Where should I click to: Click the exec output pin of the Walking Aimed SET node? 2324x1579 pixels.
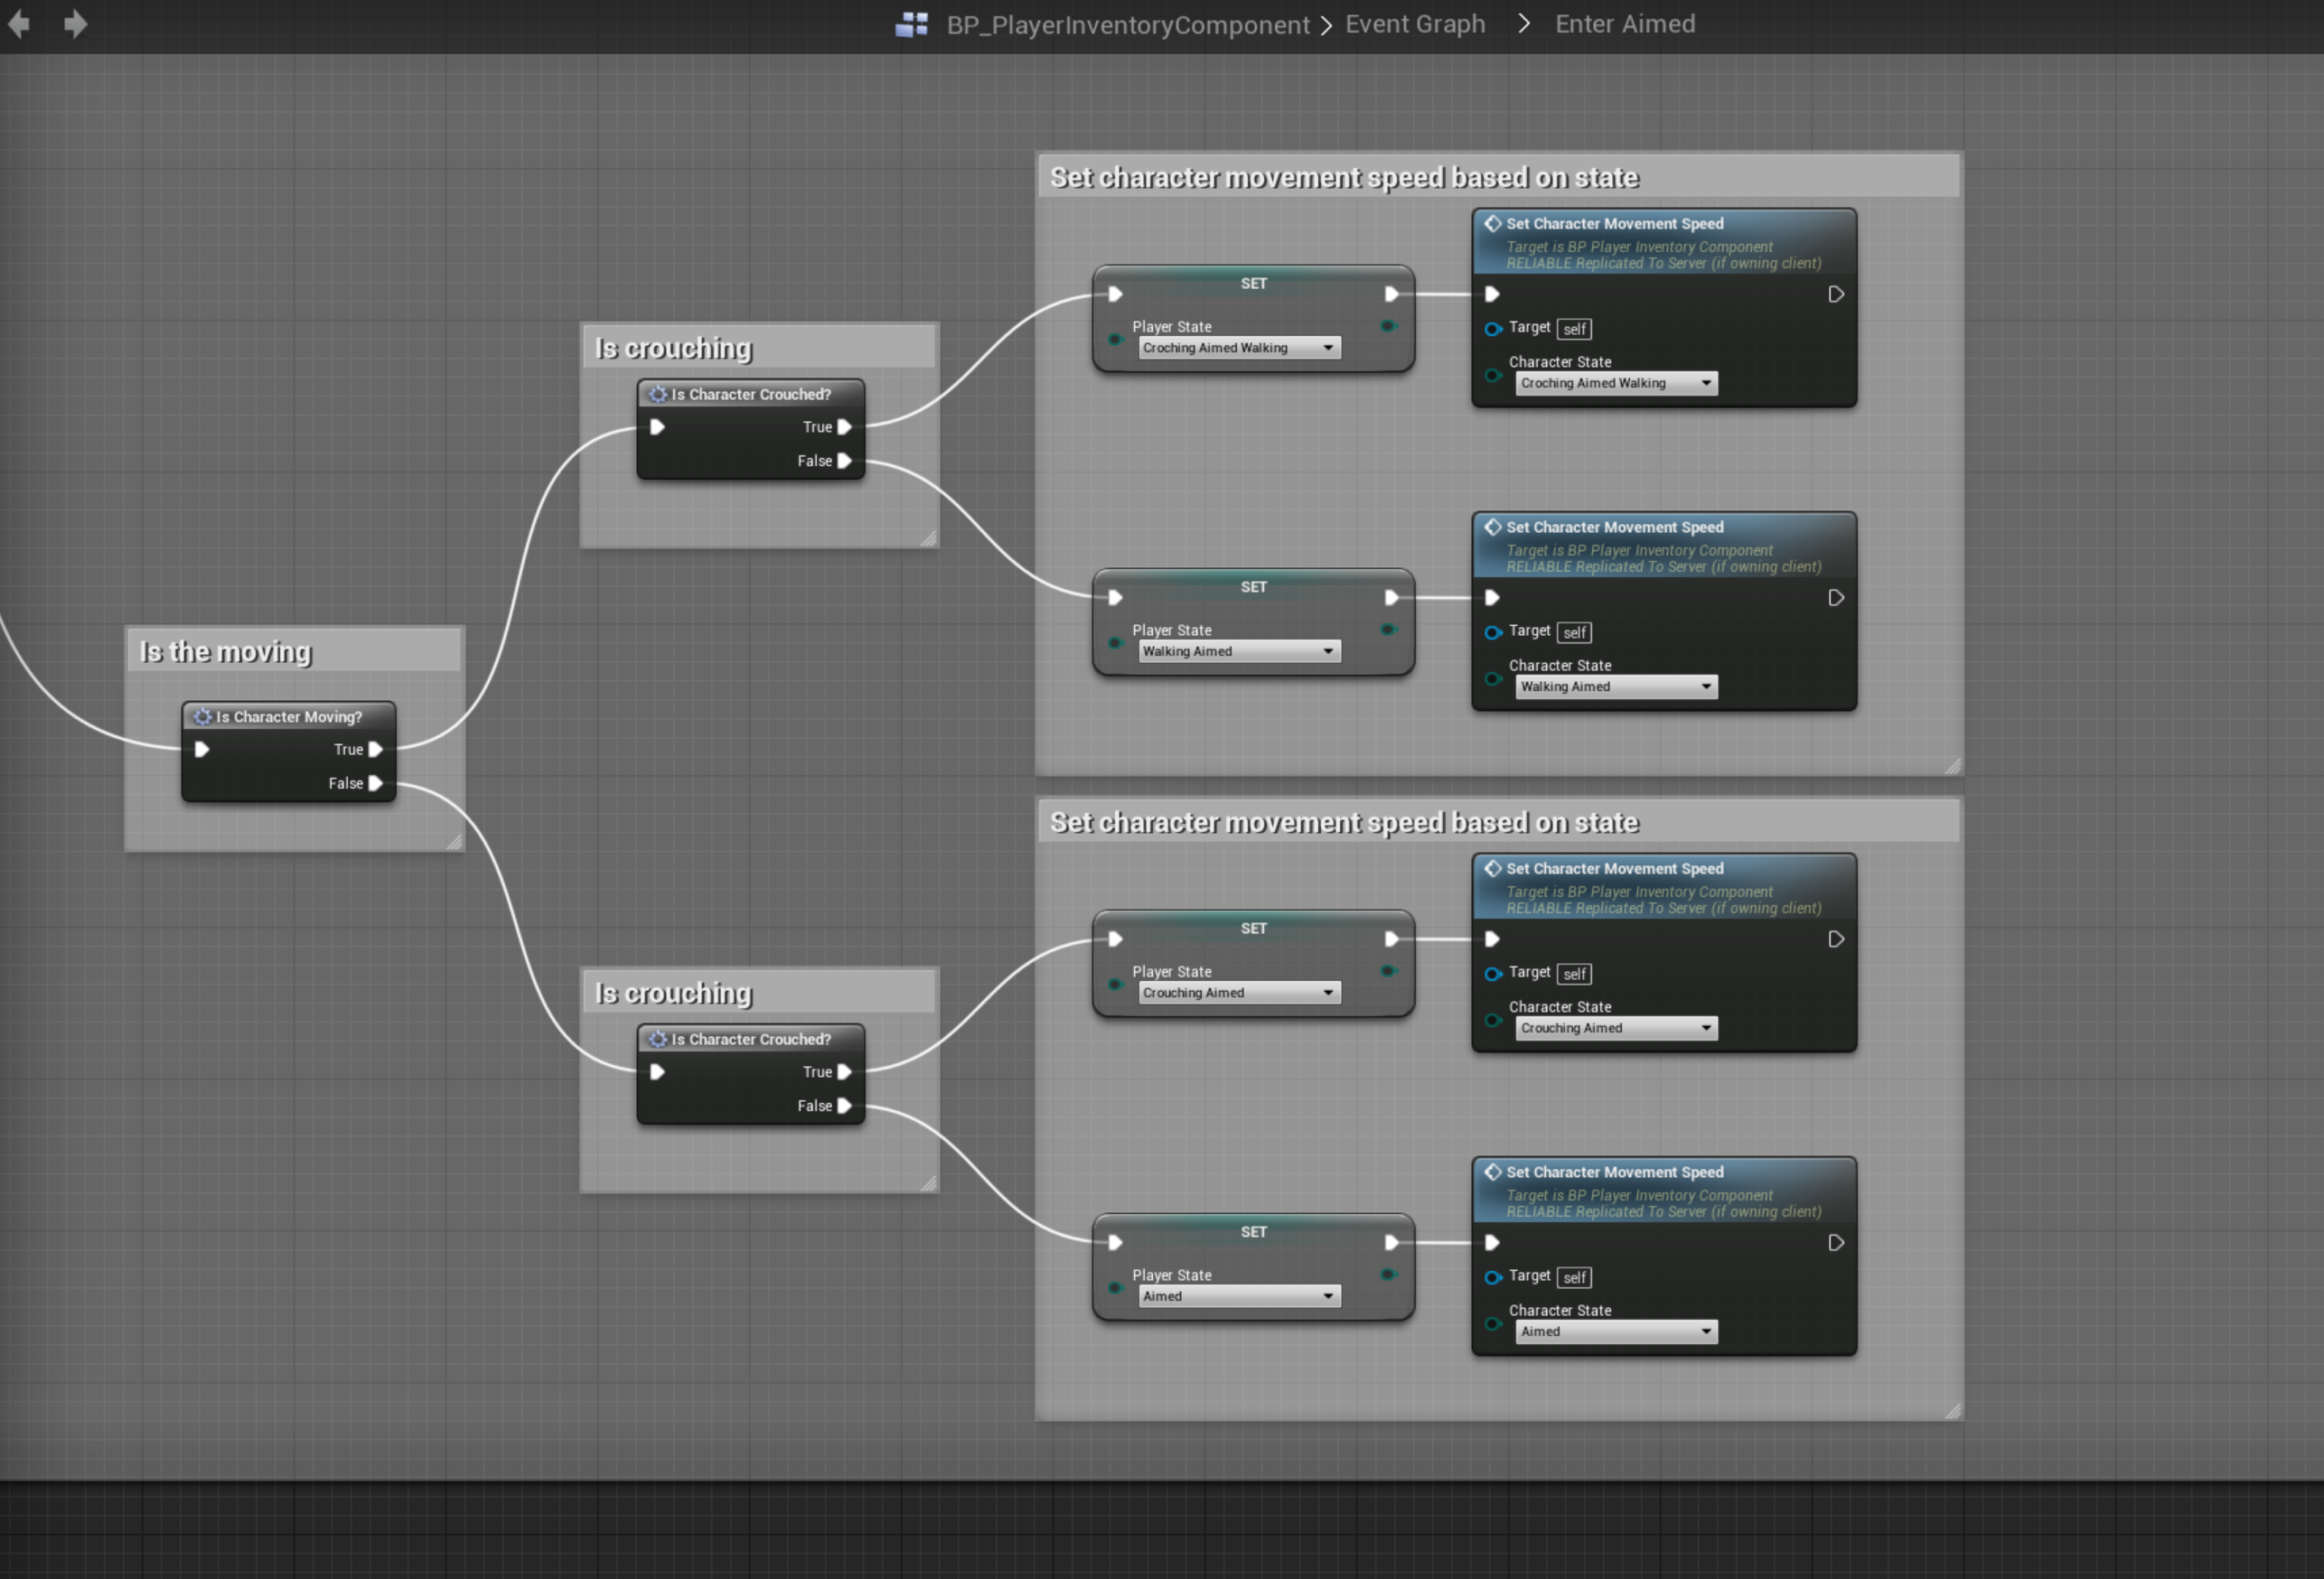pyautogui.click(x=1391, y=598)
